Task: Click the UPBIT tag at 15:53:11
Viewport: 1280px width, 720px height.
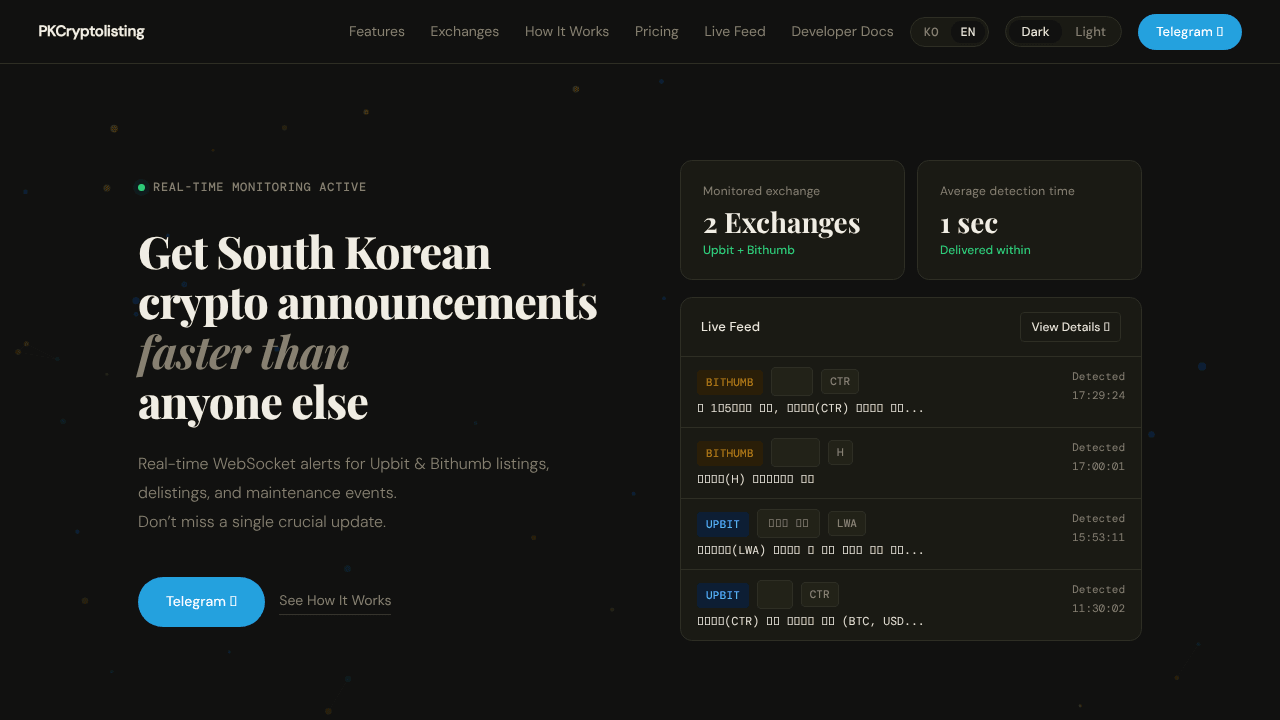Action: tap(723, 524)
